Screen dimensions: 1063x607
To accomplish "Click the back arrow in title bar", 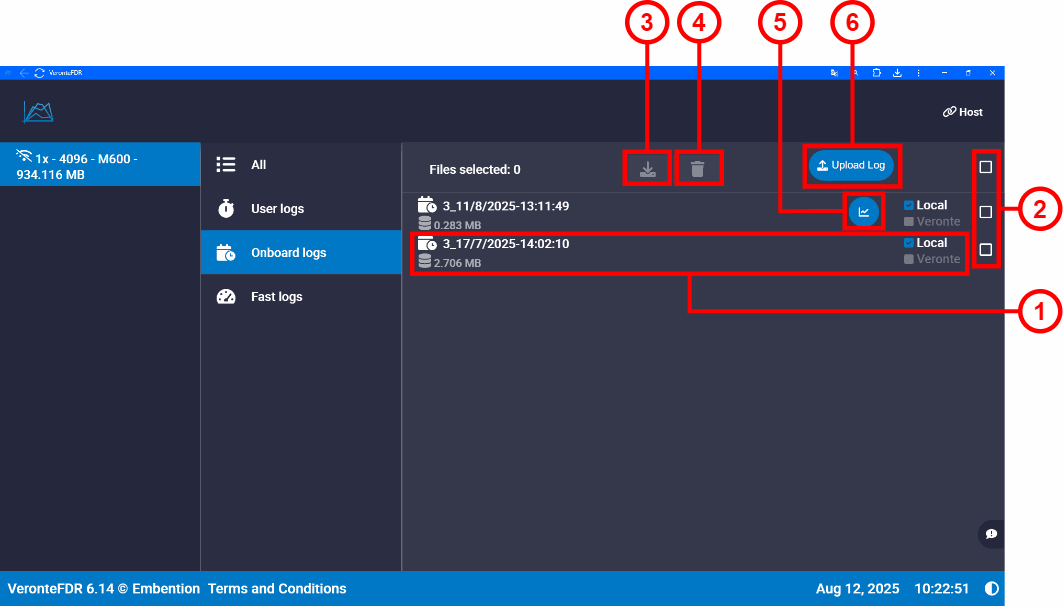I will coord(24,73).
